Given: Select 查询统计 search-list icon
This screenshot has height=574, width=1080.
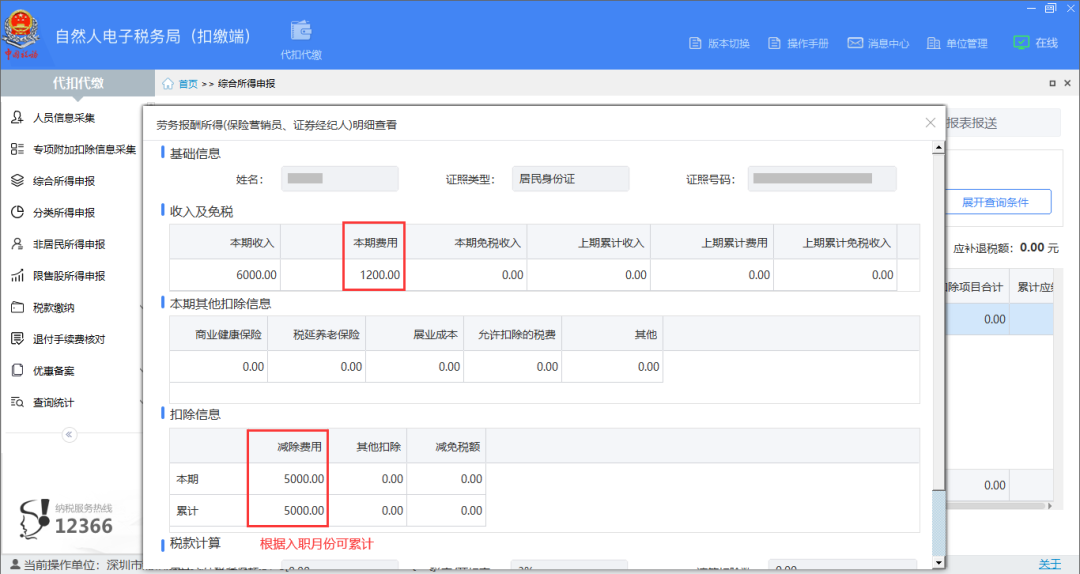Looking at the screenshot, I should pyautogui.click(x=17, y=402).
